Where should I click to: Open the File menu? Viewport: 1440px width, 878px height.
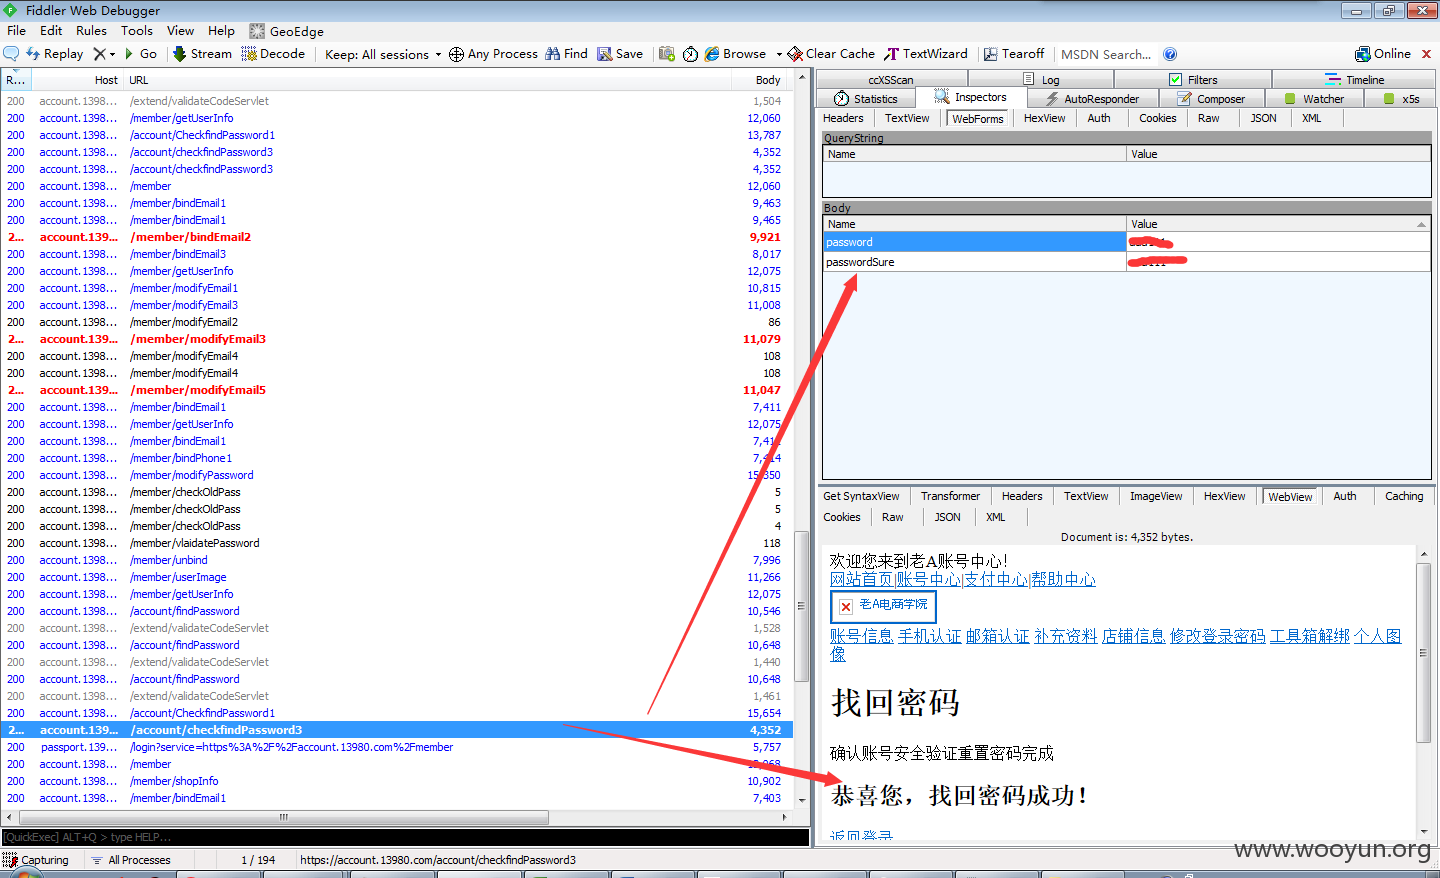(16, 31)
